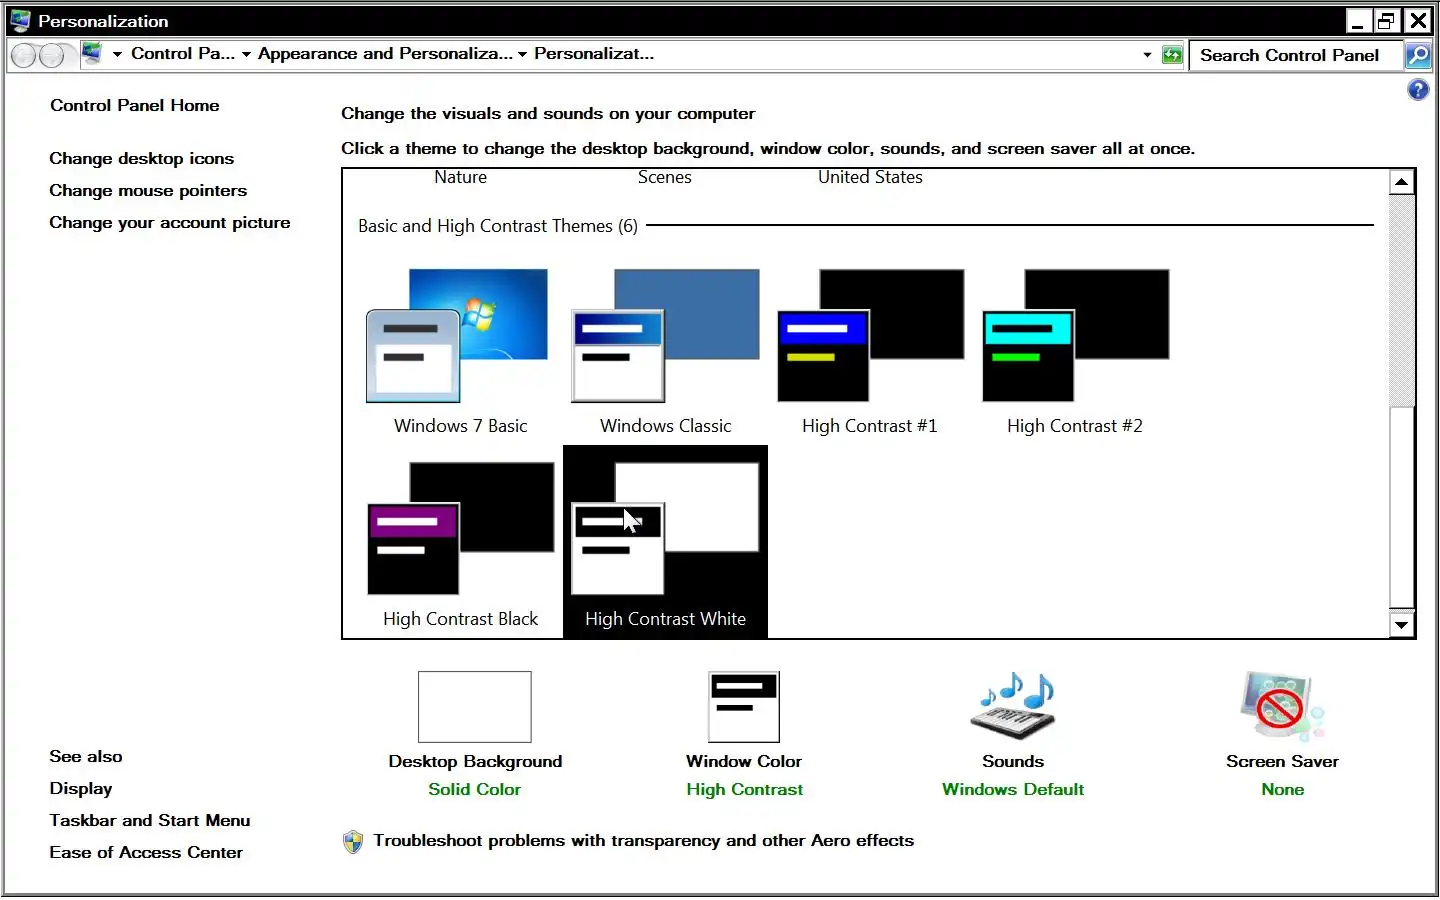
Task: Click the Forward navigation button
Action: pos(52,56)
